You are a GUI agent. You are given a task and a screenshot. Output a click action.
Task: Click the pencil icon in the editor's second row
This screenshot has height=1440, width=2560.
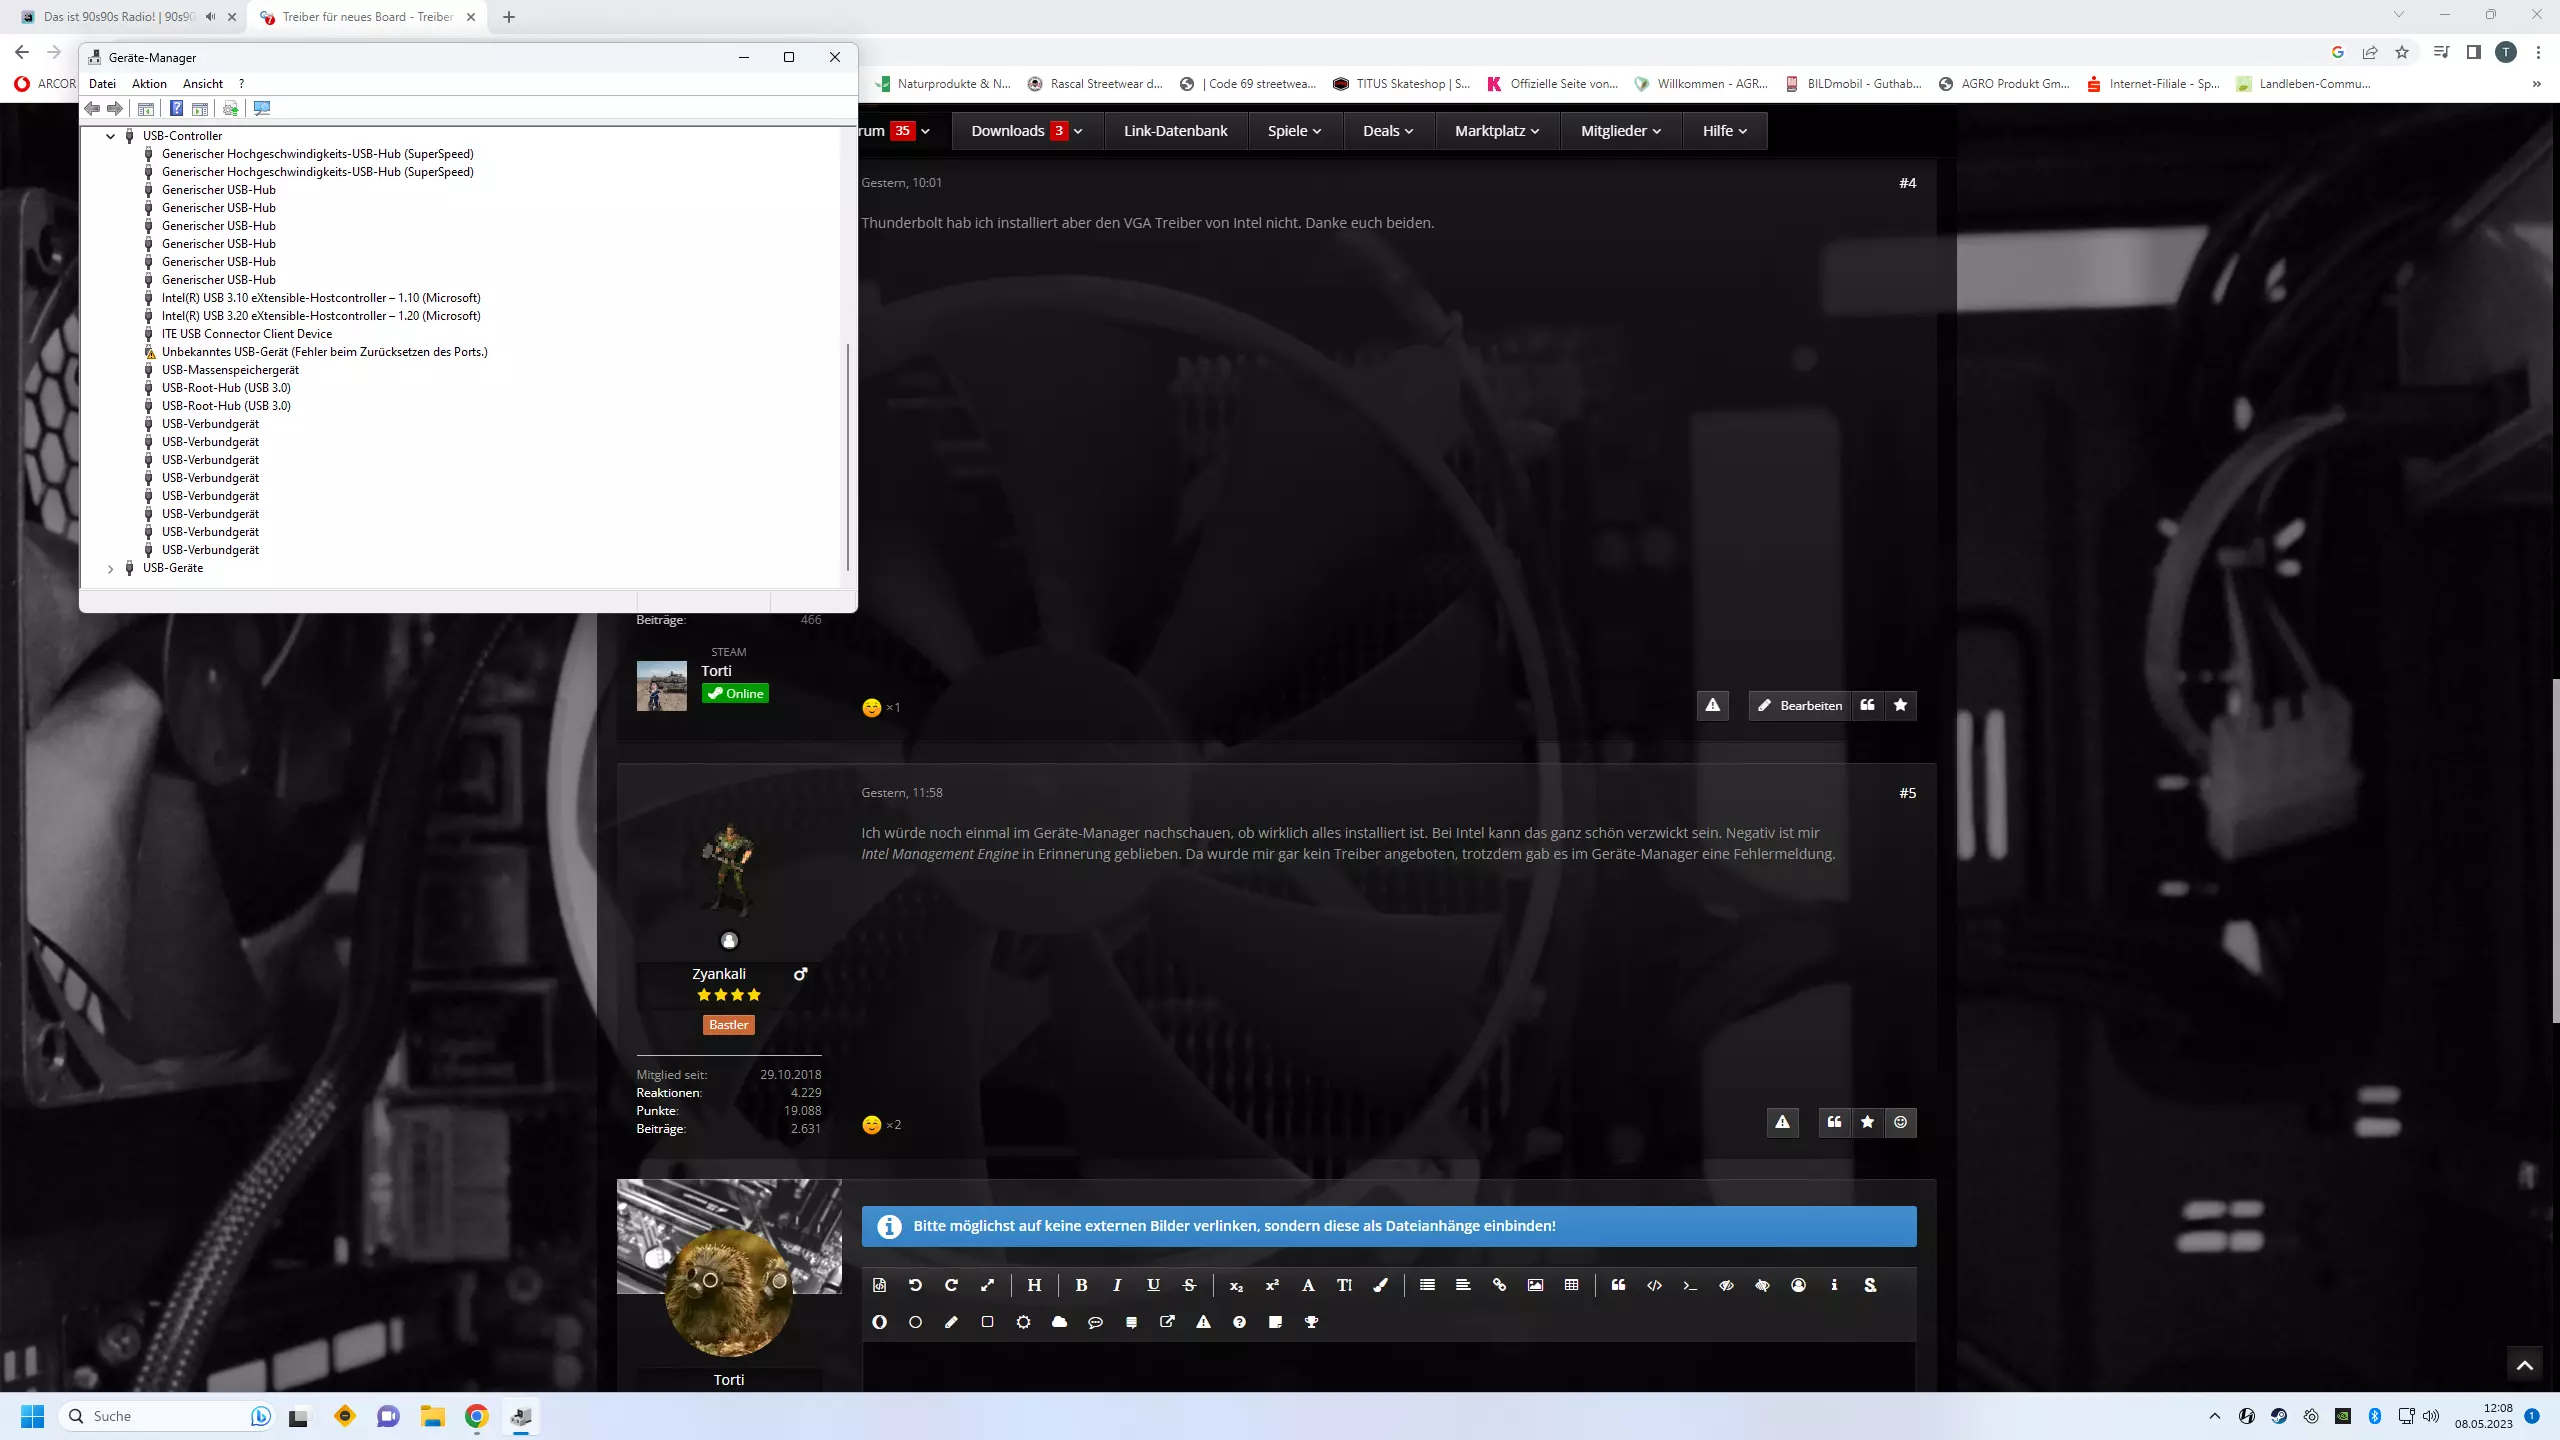pos(951,1322)
